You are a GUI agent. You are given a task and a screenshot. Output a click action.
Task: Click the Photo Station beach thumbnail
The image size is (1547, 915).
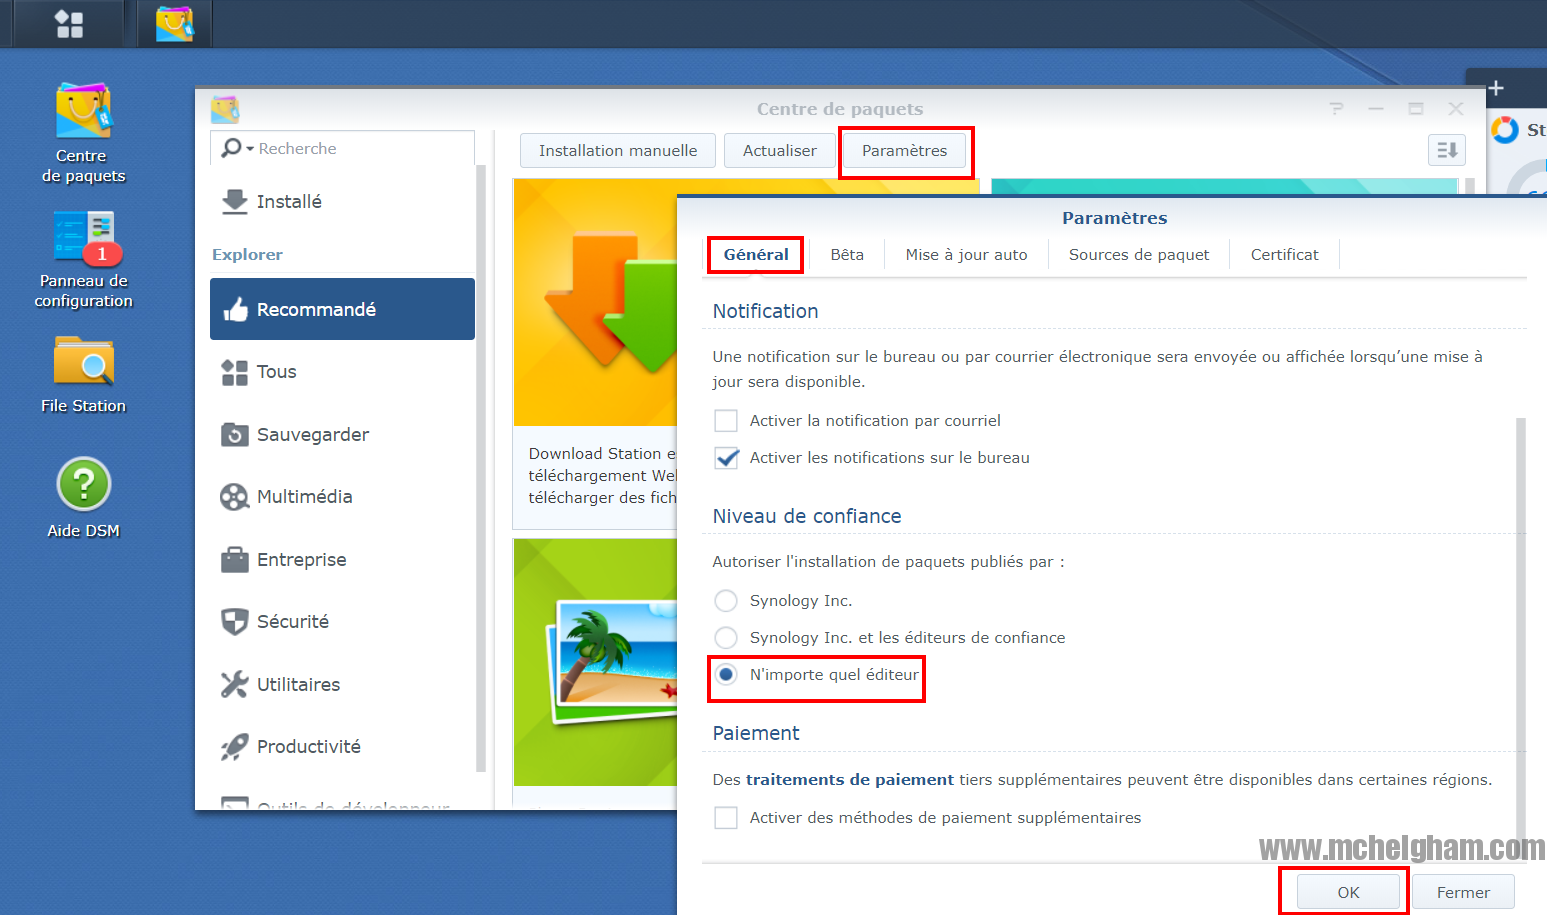tap(595, 662)
